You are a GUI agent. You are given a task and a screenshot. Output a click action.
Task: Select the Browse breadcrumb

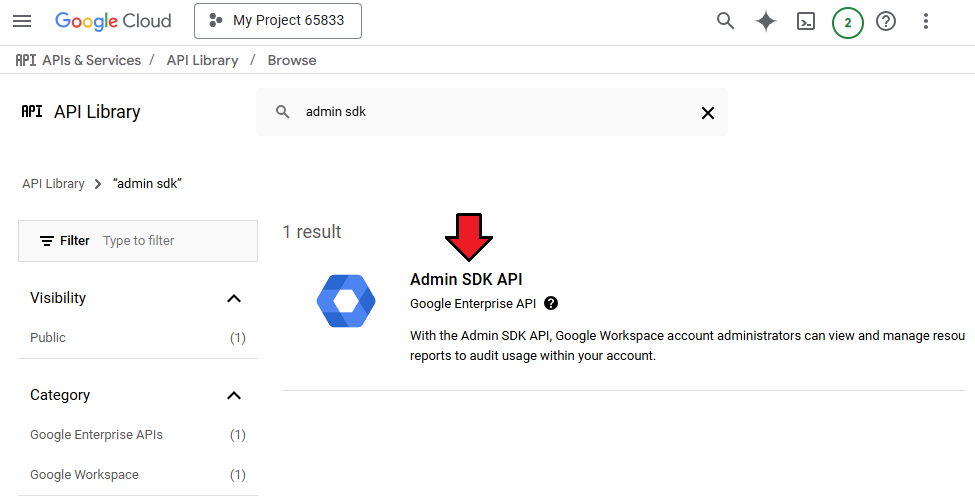tap(292, 60)
